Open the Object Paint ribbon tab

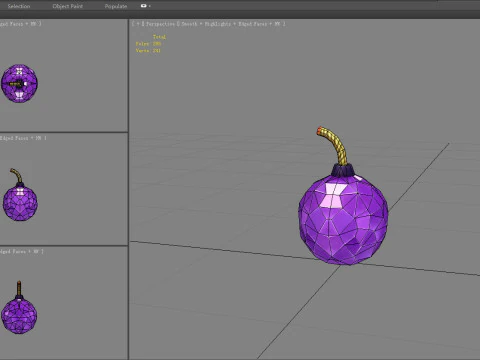coord(67,6)
